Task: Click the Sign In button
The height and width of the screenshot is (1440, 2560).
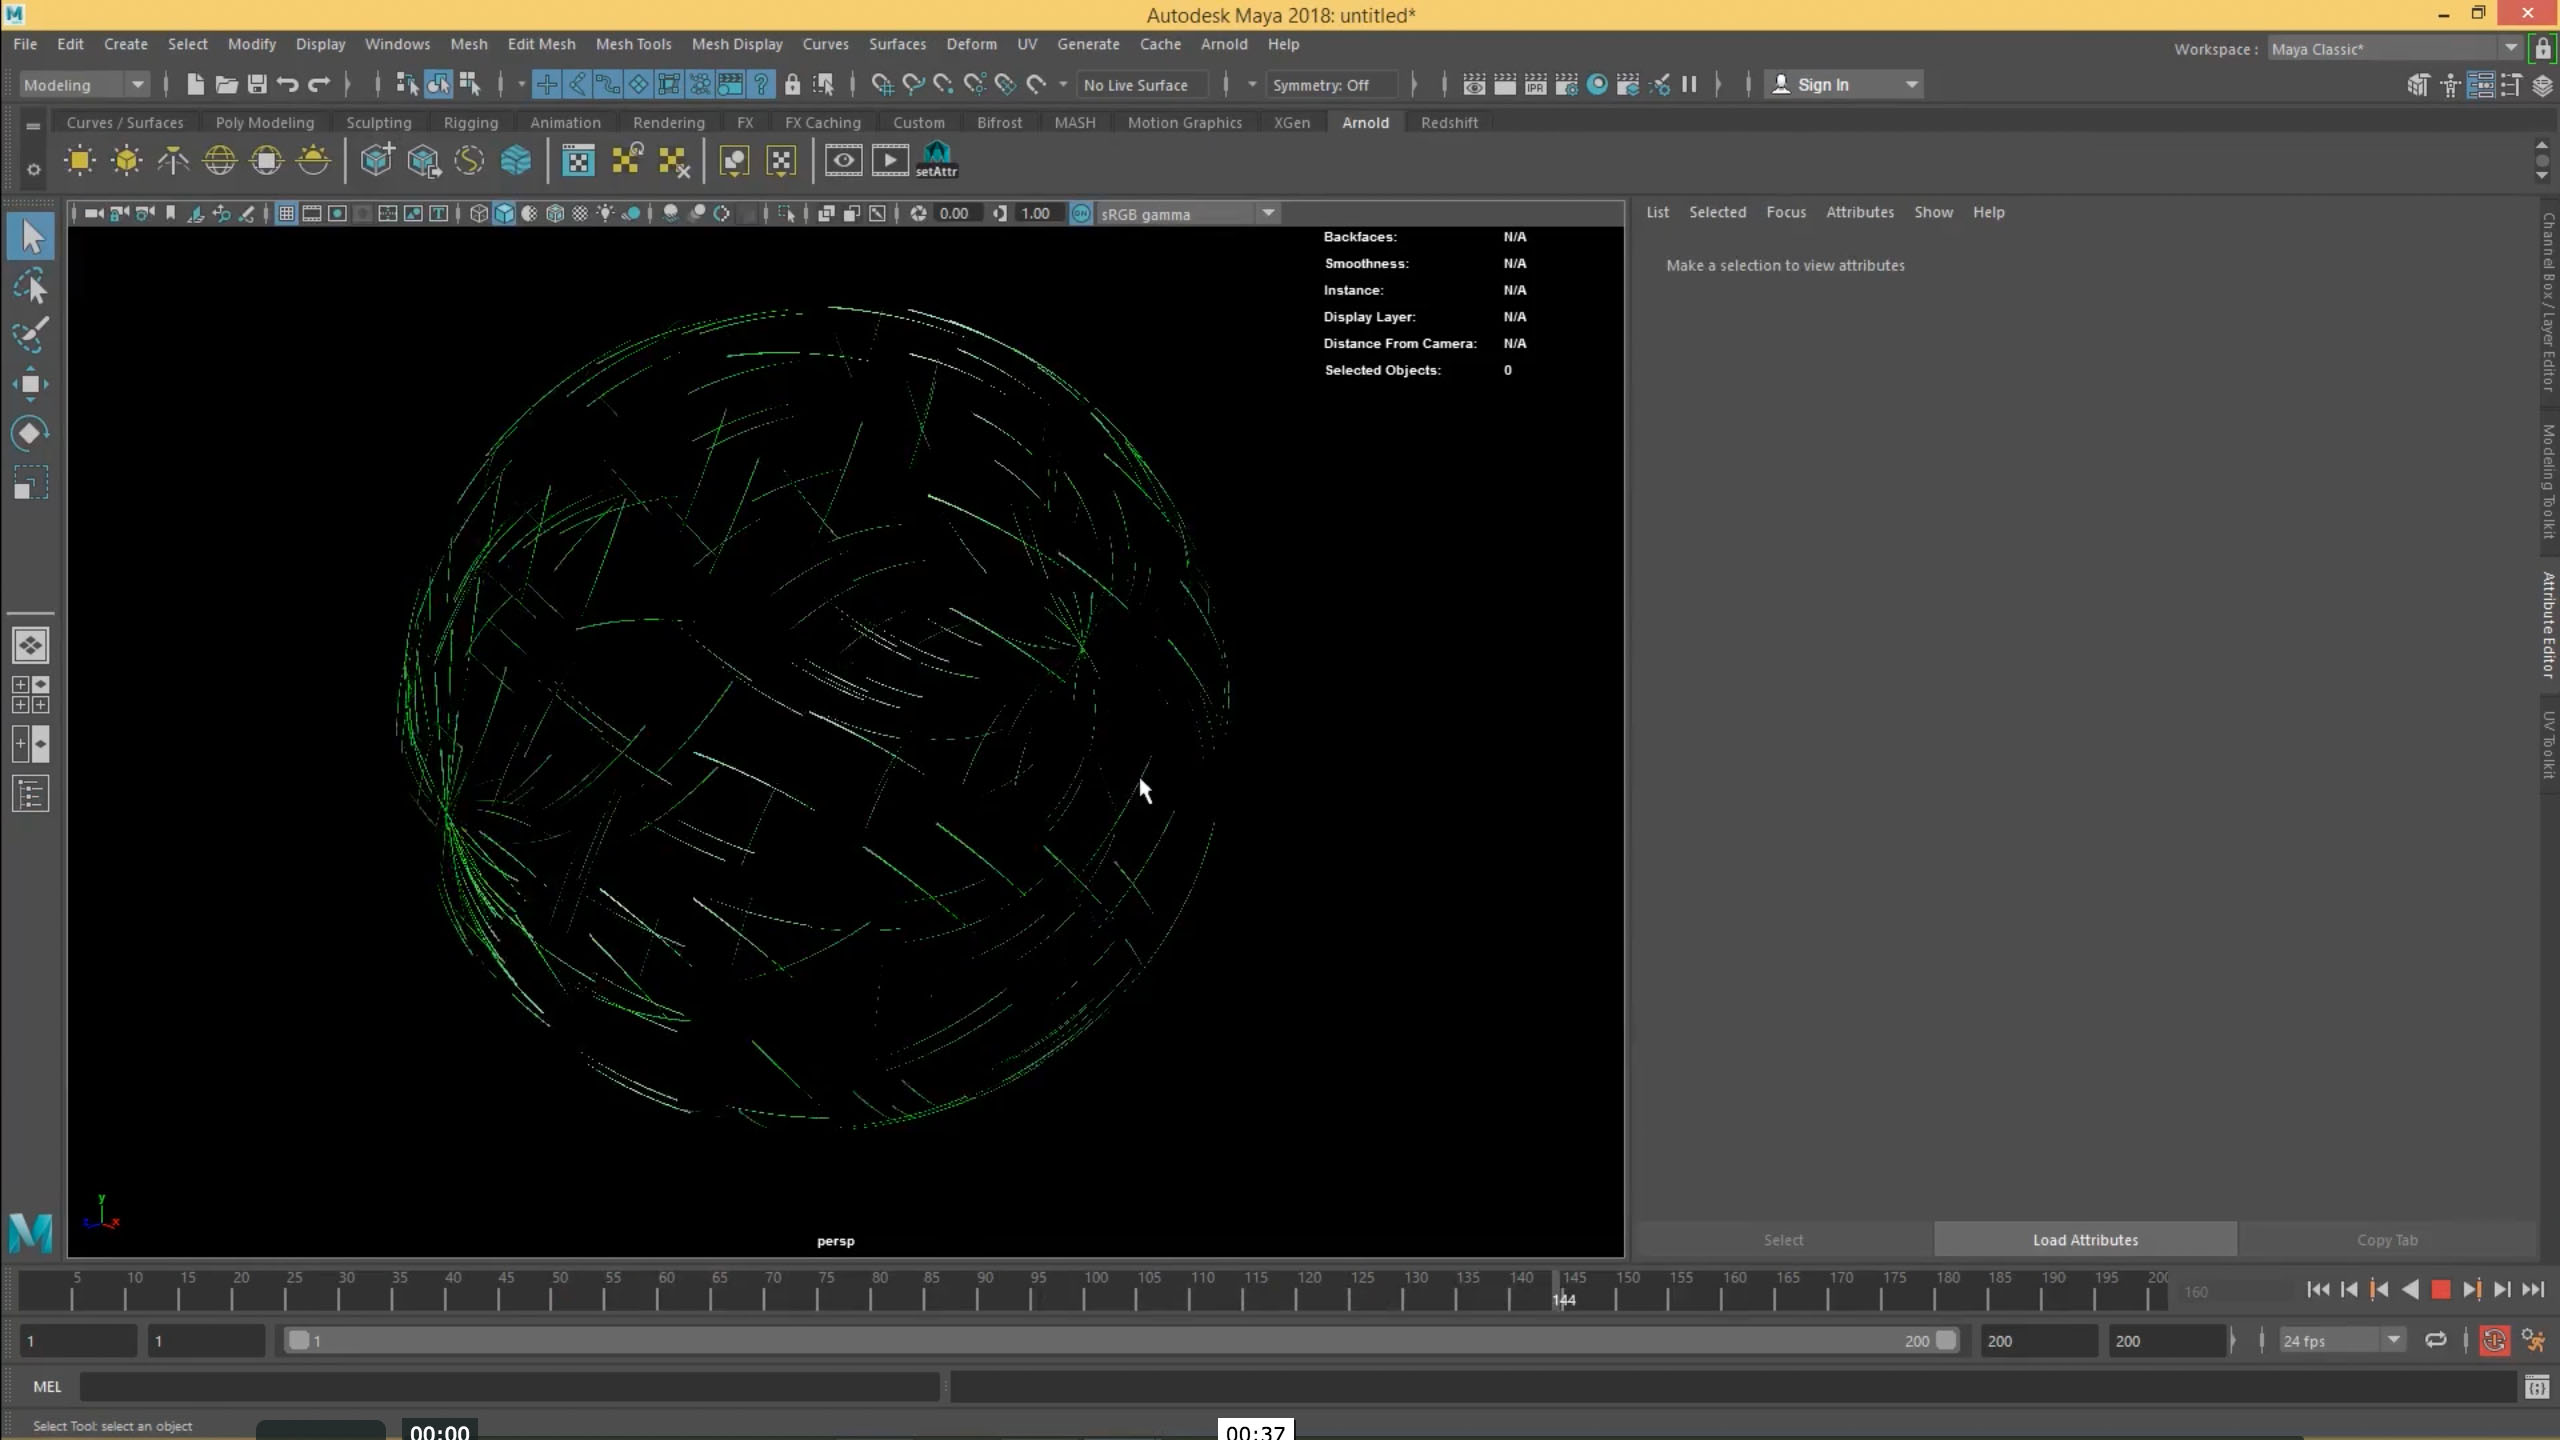Action: pos(1822,85)
